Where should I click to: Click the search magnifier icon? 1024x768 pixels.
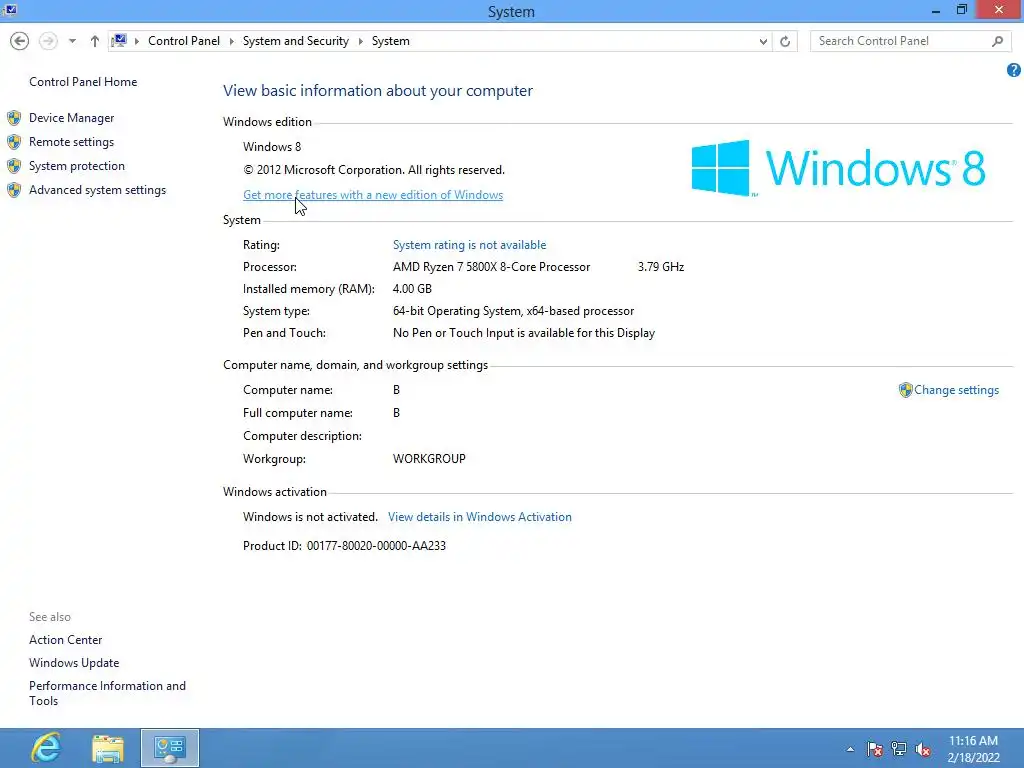pyautogui.click(x=997, y=41)
